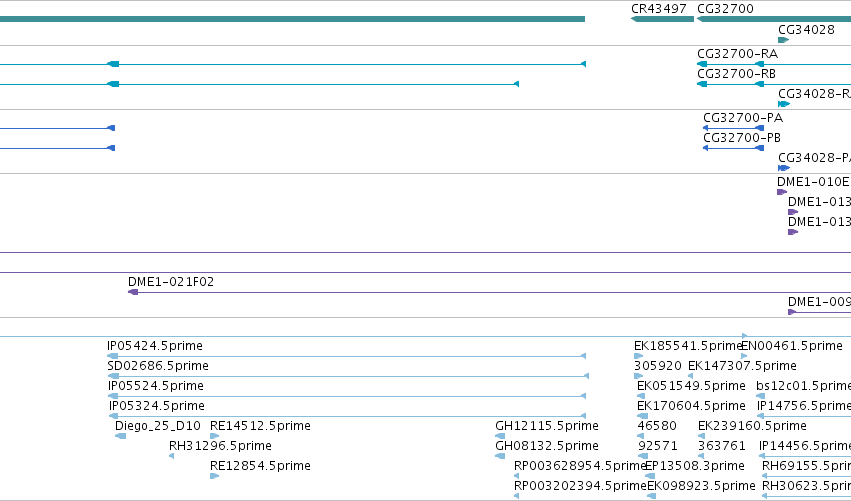Viewport: 851px width, 501px height.
Task: Select the RE12854.5prime label
Action: [x=260, y=466]
